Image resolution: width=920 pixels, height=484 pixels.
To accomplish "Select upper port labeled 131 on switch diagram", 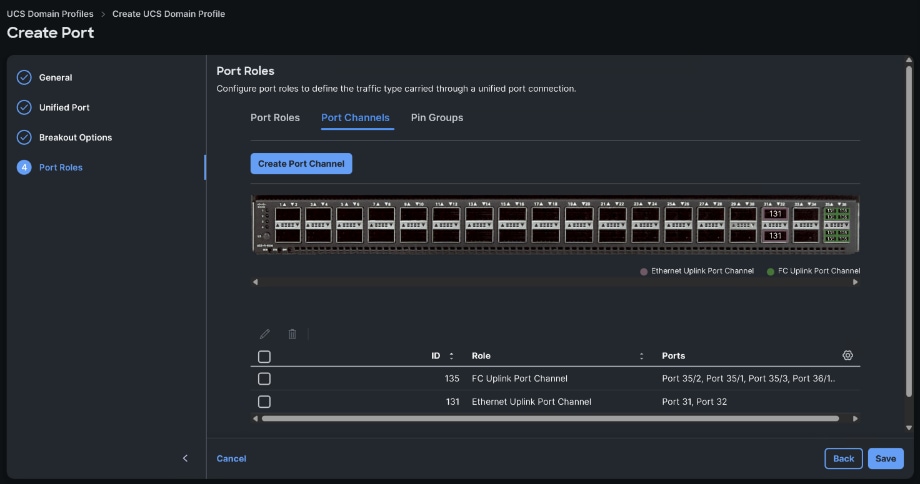I will pos(775,214).
